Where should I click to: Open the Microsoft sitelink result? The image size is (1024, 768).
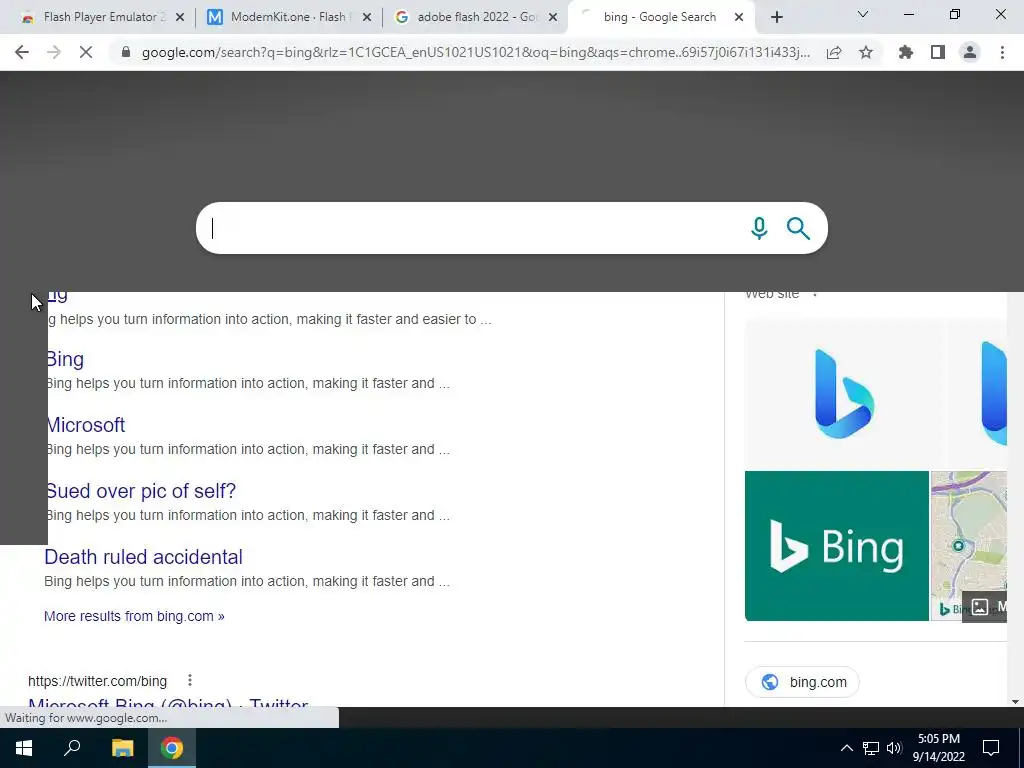[85, 425]
